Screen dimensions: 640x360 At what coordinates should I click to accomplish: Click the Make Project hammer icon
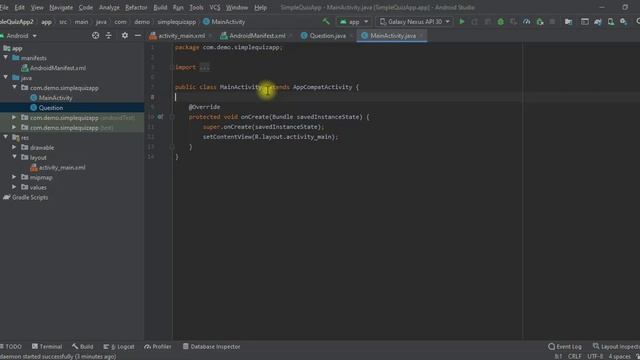(x=326, y=22)
